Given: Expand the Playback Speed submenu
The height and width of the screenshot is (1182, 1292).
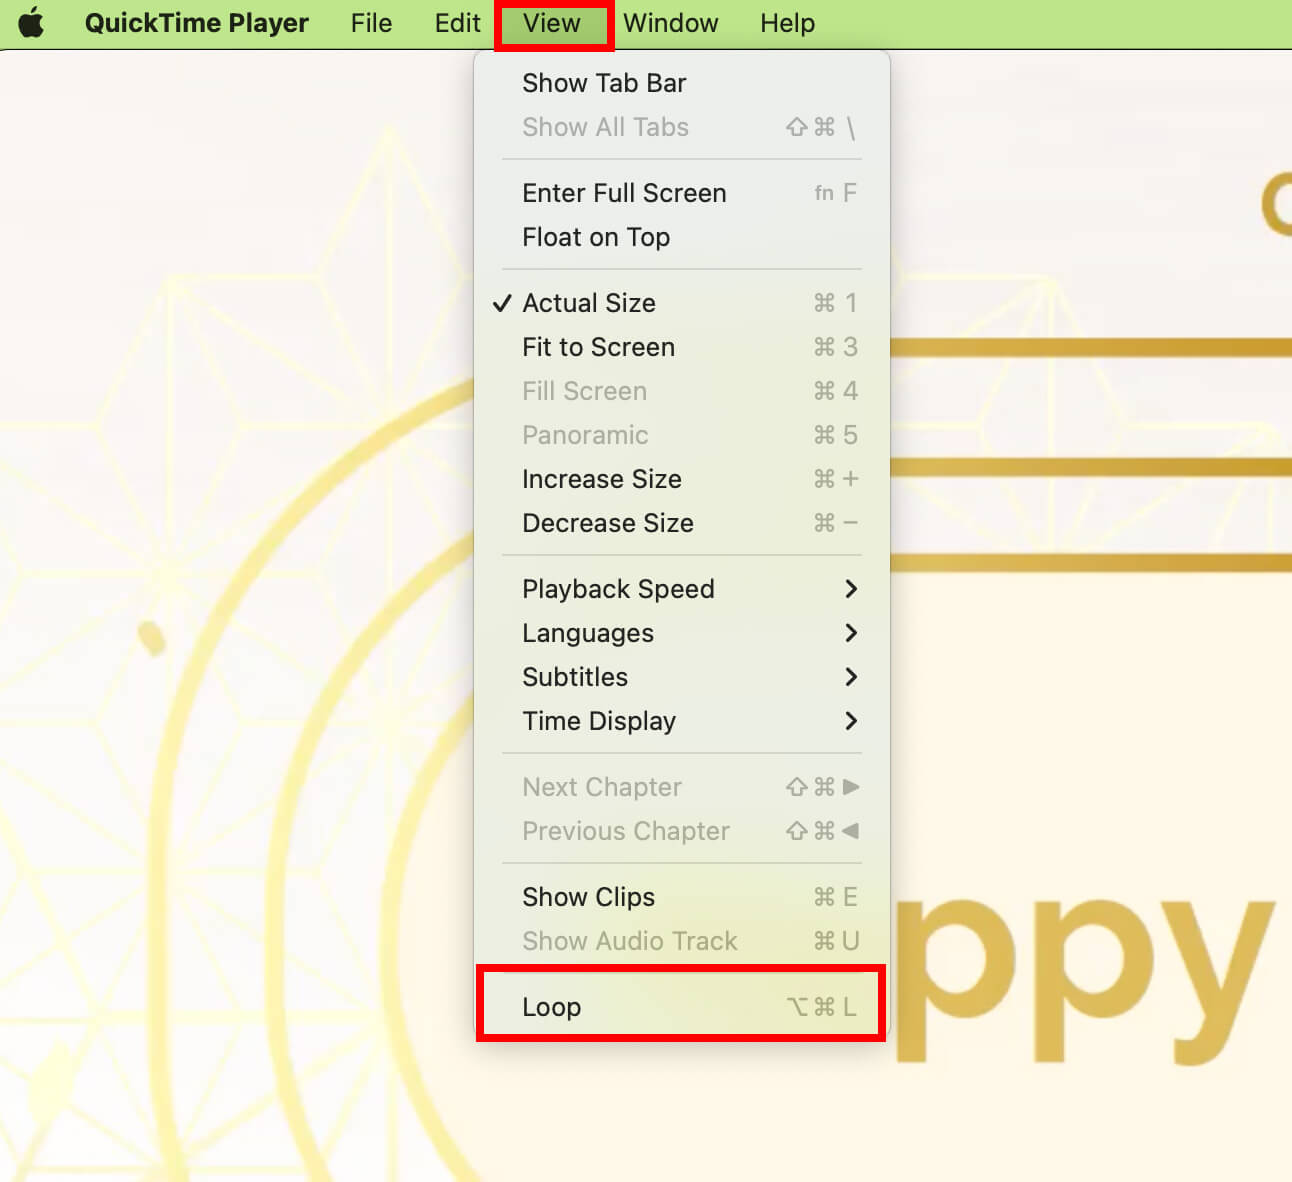Looking at the screenshot, I should [x=682, y=589].
